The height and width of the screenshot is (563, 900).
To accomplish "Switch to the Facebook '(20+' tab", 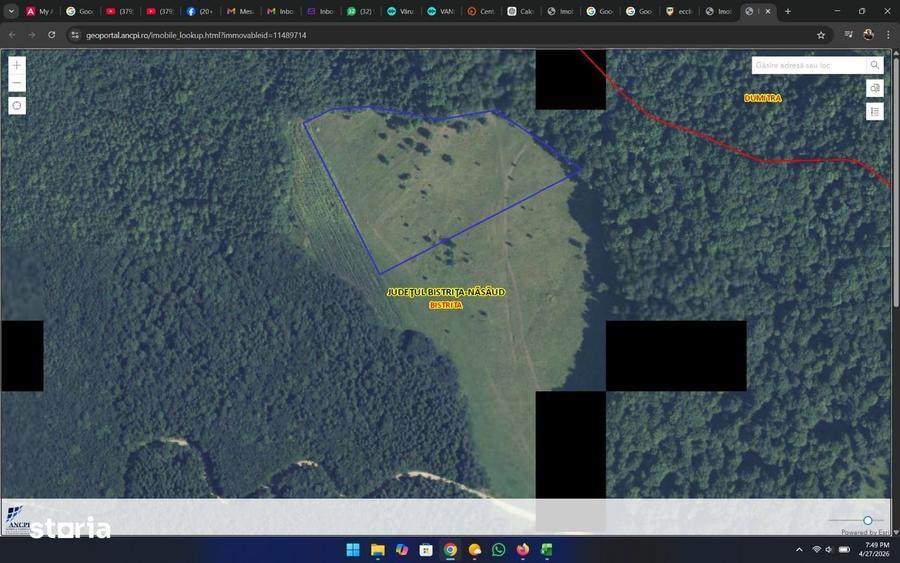I will coord(200,11).
